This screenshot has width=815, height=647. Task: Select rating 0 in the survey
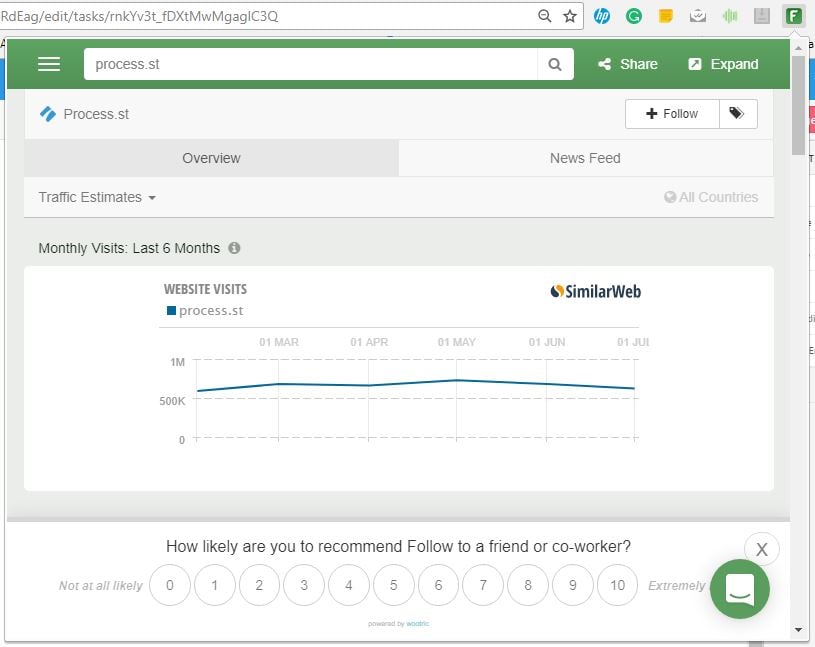[x=170, y=585]
